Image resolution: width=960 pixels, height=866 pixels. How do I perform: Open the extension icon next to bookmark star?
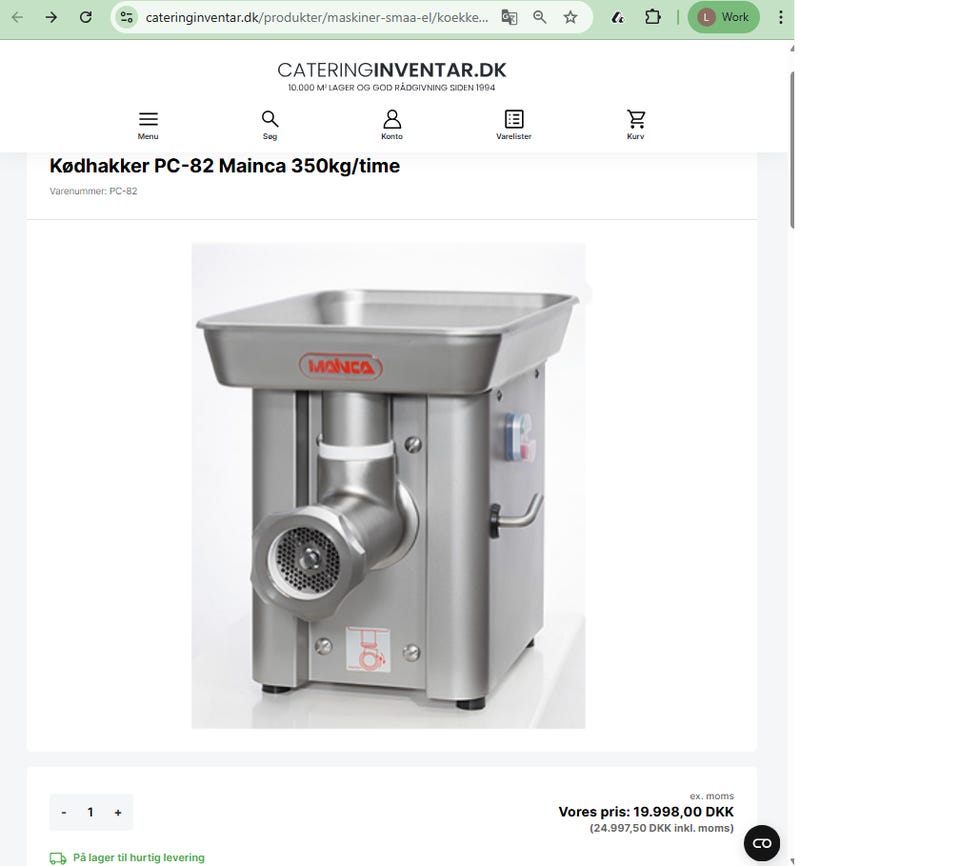[x=618, y=17]
